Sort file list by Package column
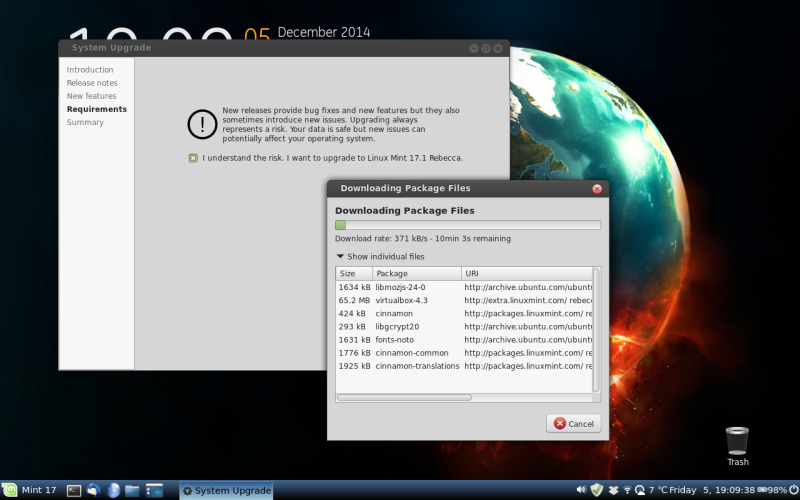The image size is (800, 500). tap(416, 273)
